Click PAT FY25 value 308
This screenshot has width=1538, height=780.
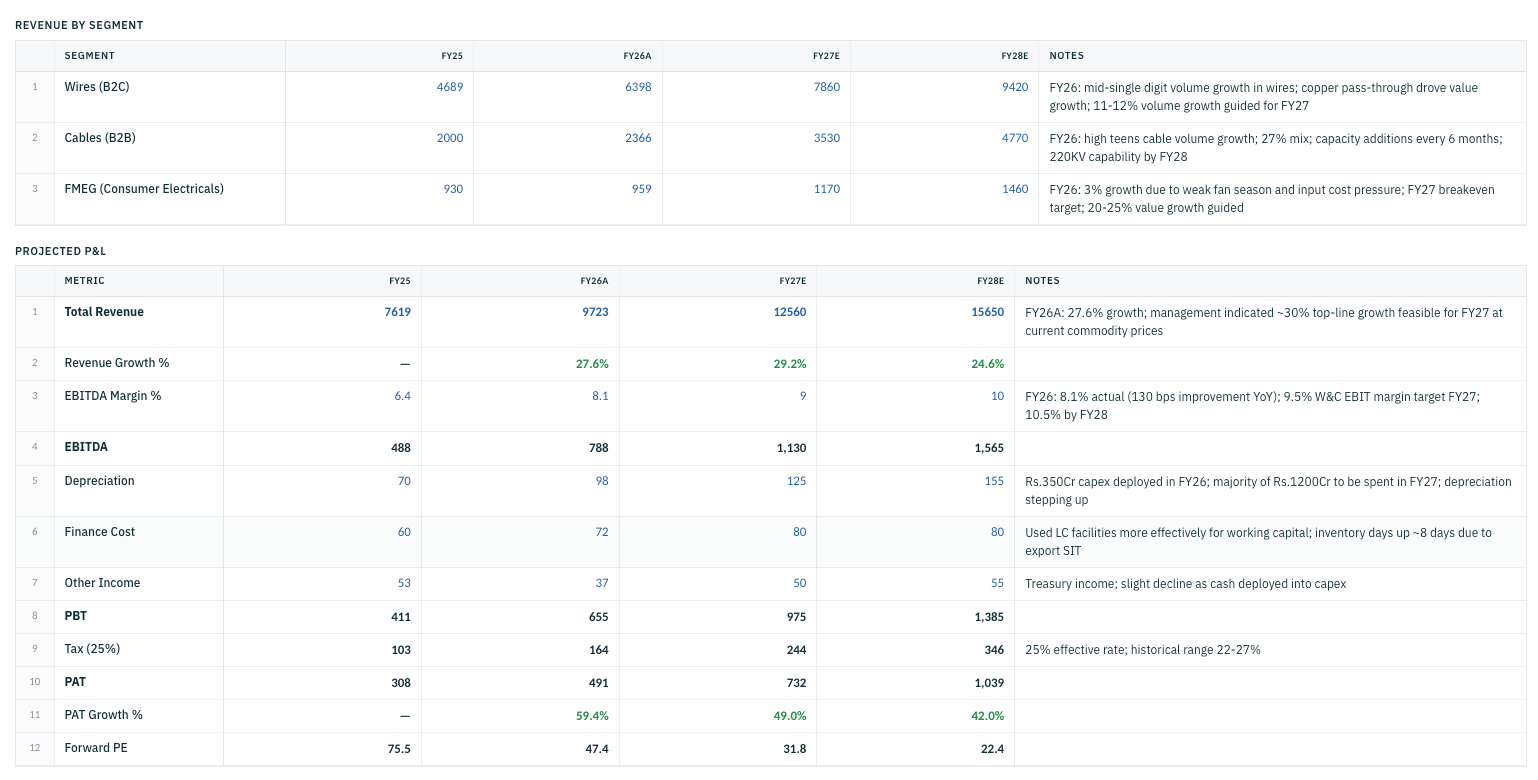[400, 683]
